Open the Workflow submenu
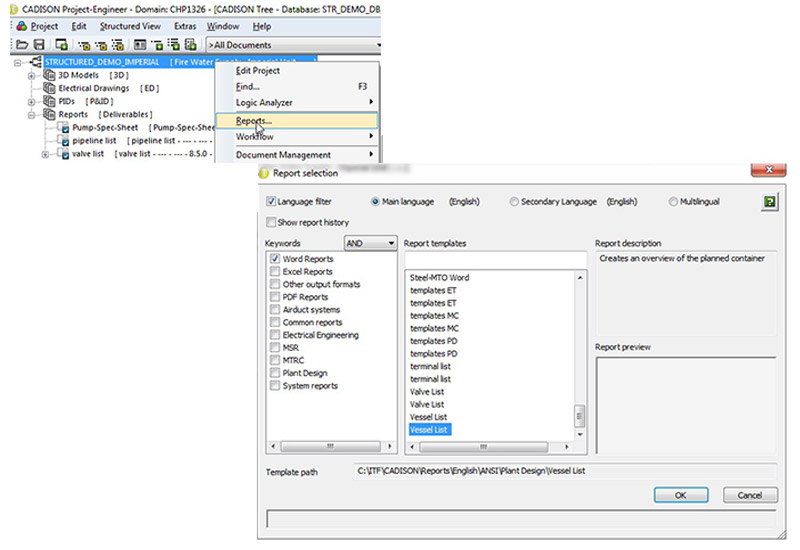Screen dimensions: 800x550 point(297,137)
